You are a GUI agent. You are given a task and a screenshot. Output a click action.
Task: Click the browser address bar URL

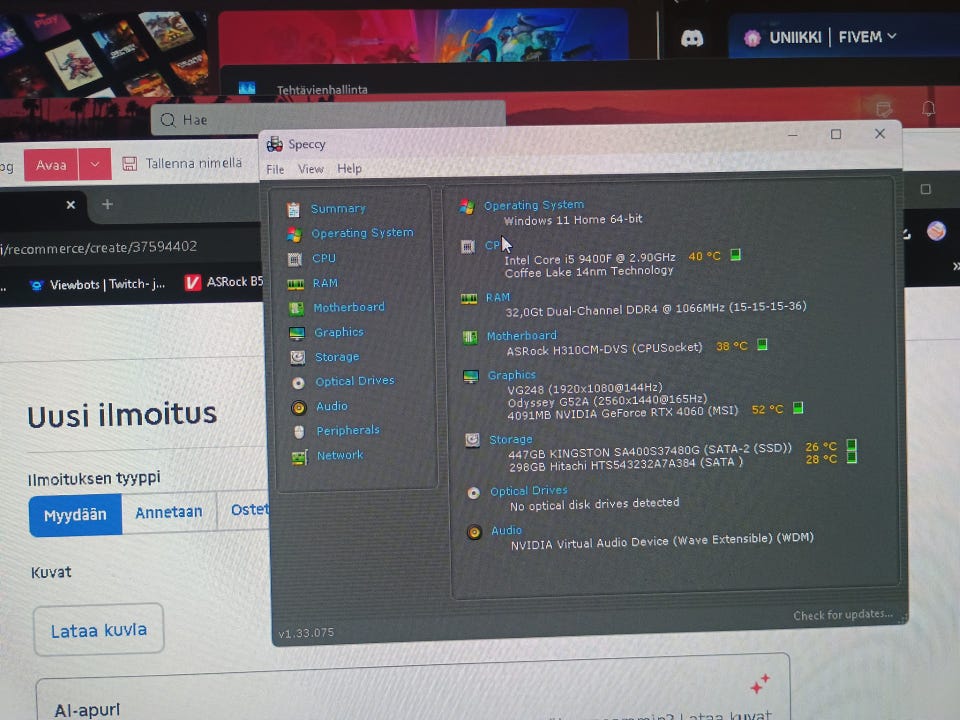pyautogui.click(x=99, y=247)
